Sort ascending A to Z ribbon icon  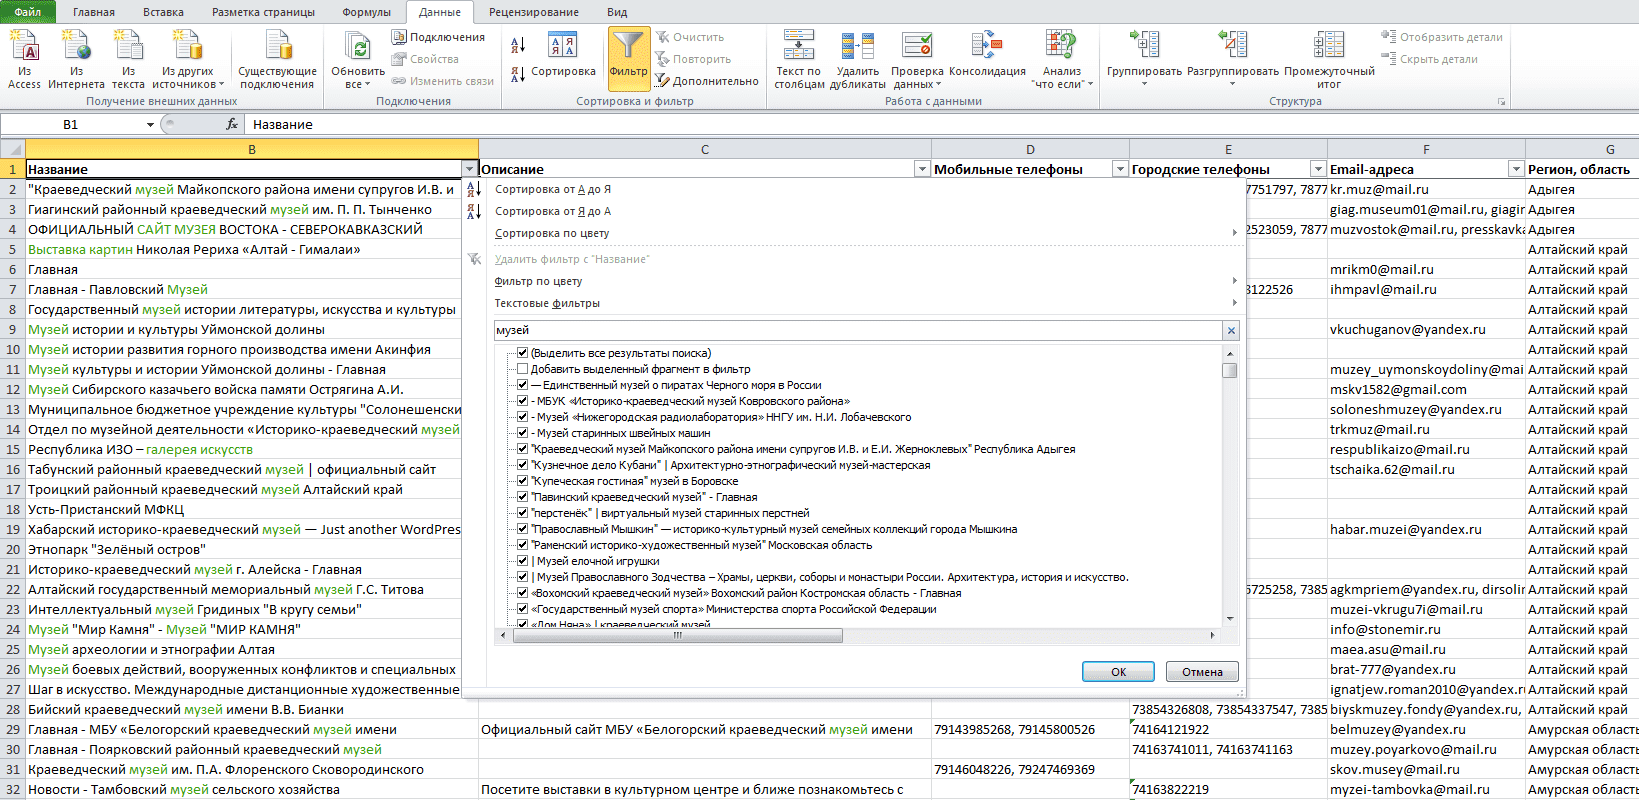click(x=518, y=45)
